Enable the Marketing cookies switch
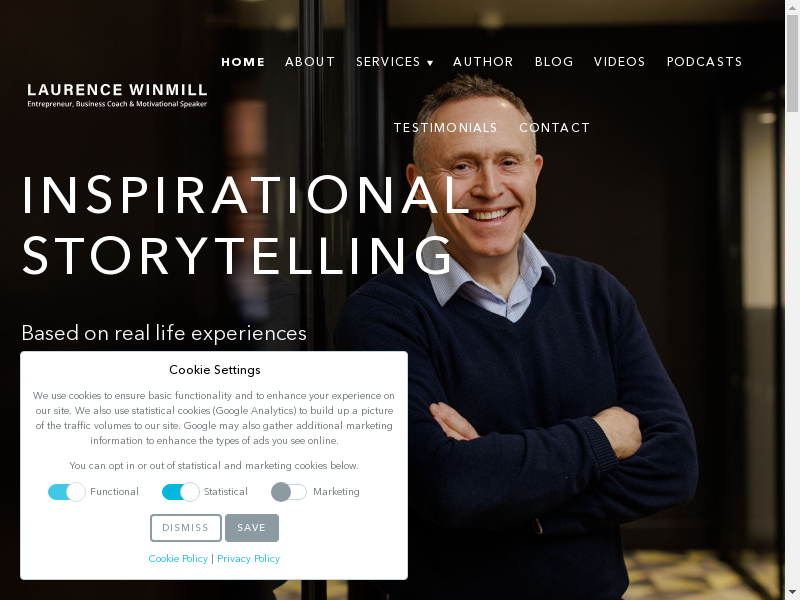Viewport: 800px width, 600px height. (289, 492)
